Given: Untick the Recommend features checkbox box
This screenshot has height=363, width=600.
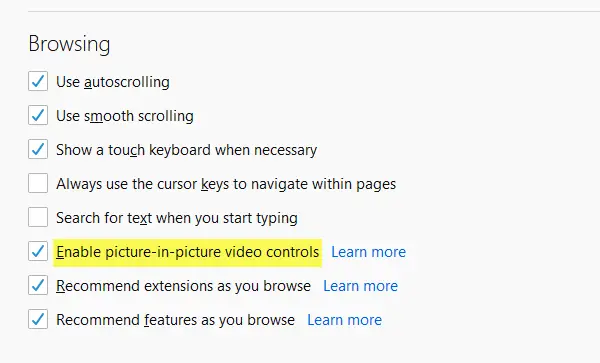Looking at the screenshot, I should point(38,319).
